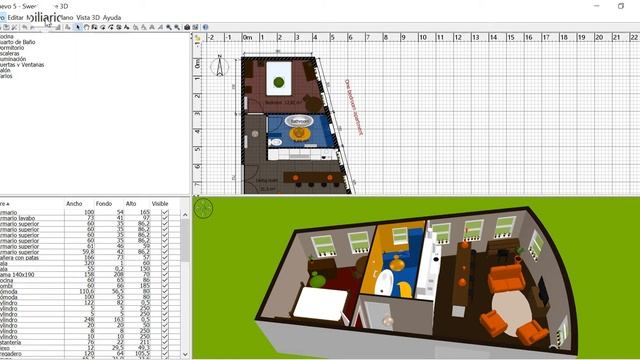
Task: Open the Editar menu
Action: point(16,18)
